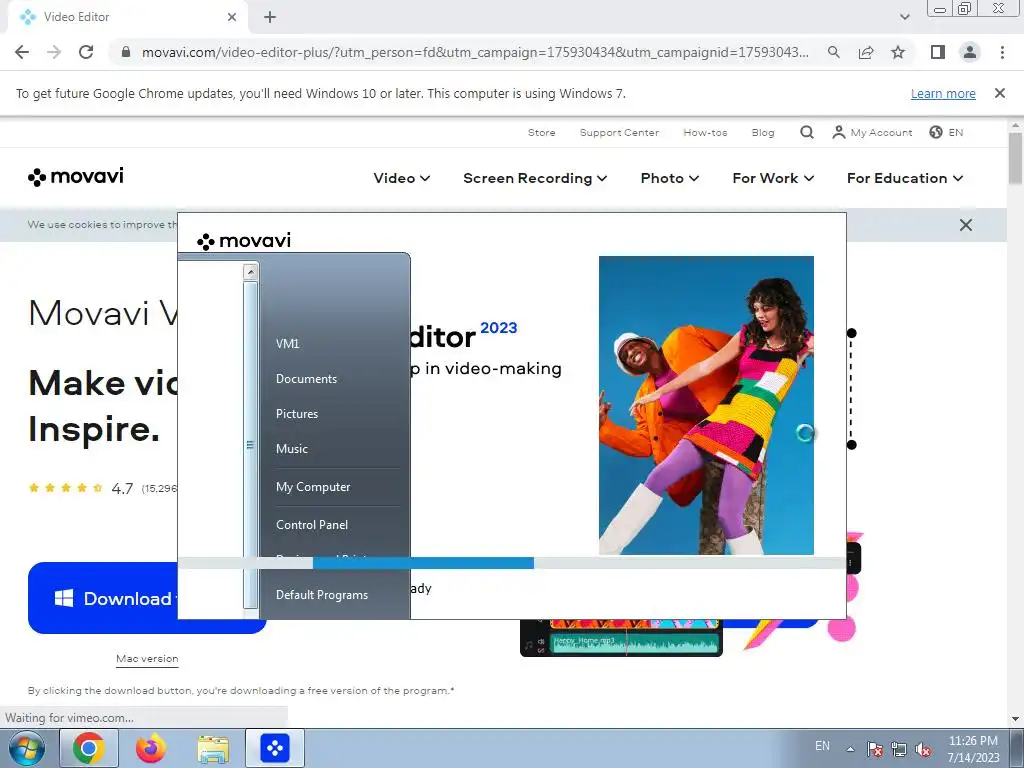Click the Windows Start button

26,748
